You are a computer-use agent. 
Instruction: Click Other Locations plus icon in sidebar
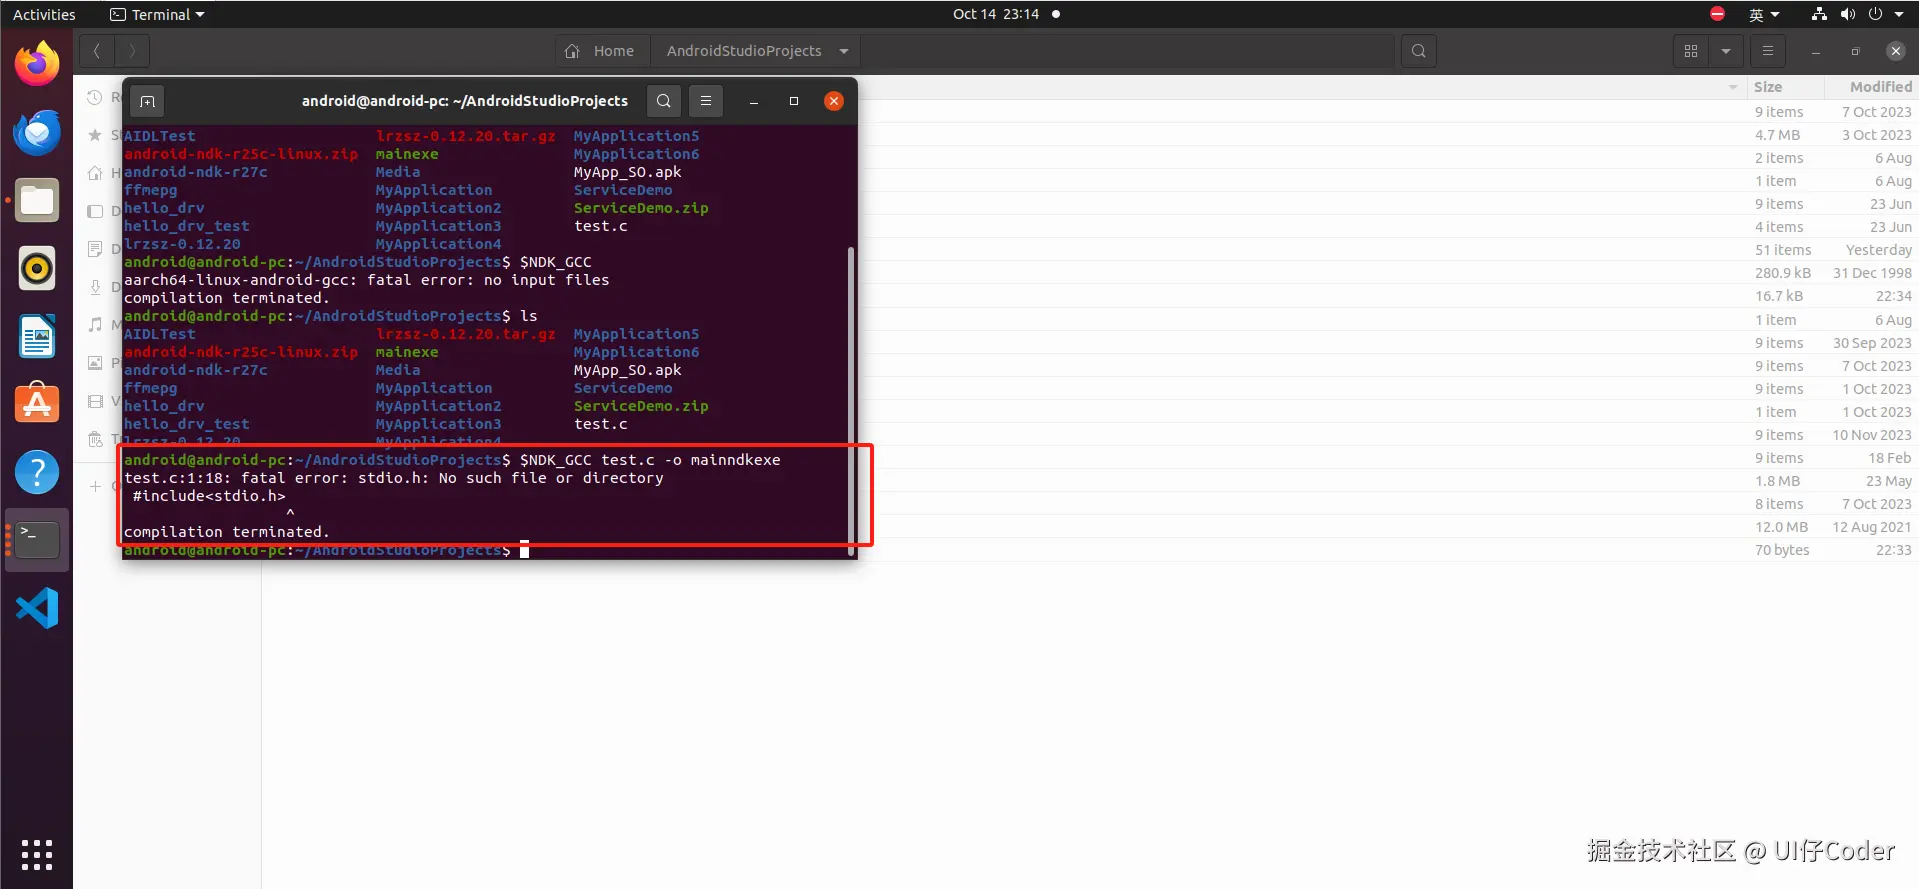pyautogui.click(x=95, y=486)
